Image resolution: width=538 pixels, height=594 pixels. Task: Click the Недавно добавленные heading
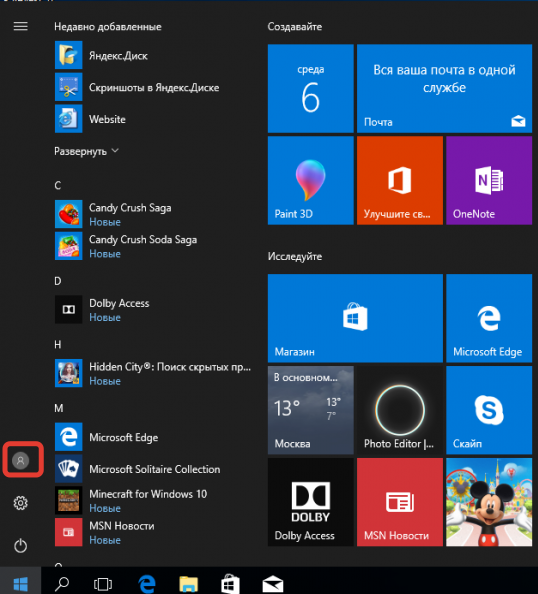[x=108, y=27]
